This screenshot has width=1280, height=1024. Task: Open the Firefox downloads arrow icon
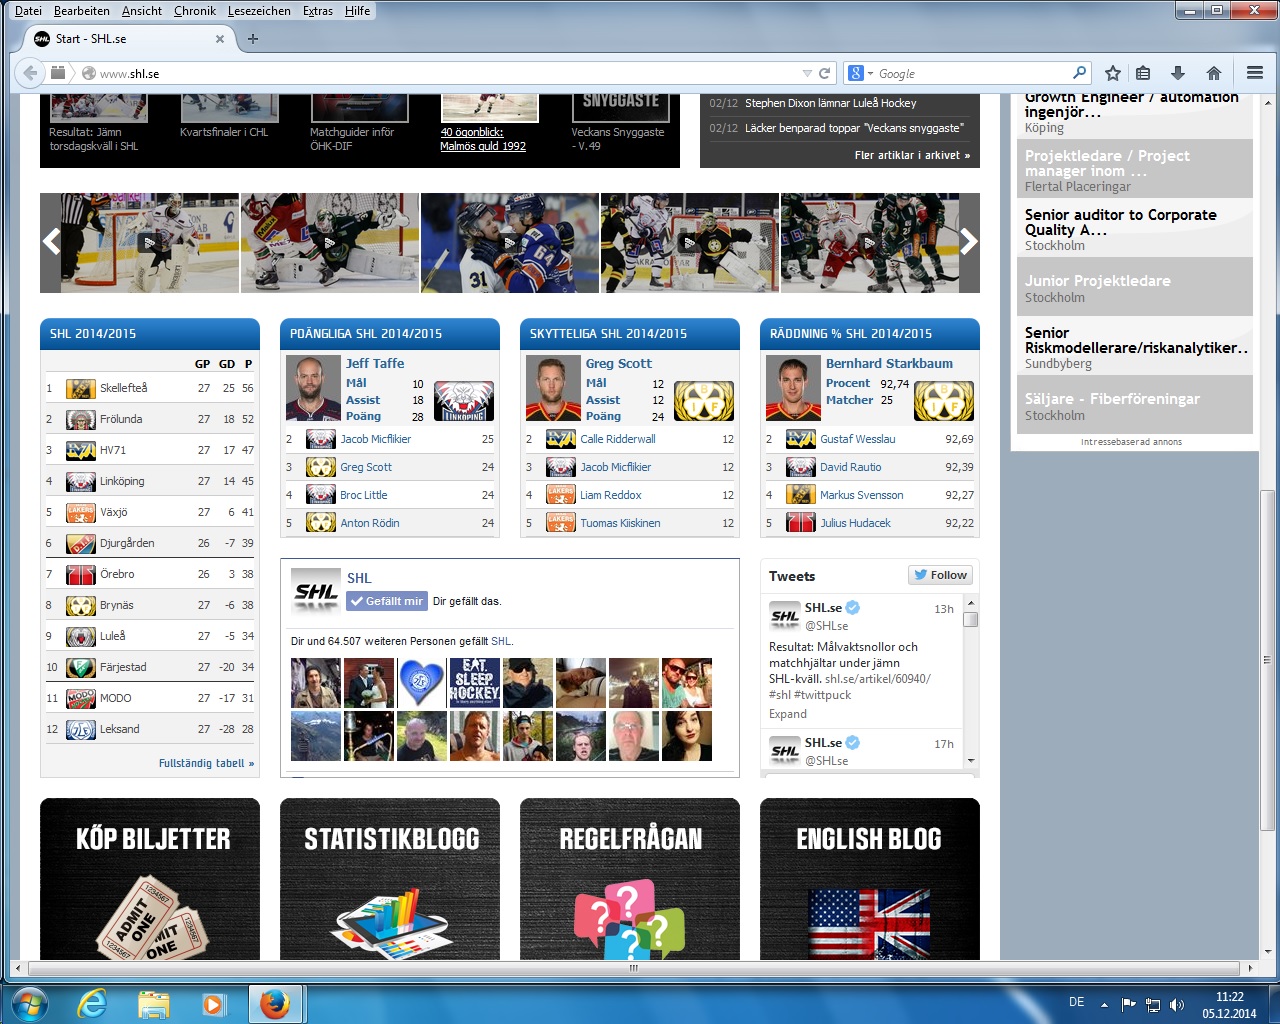1178,73
